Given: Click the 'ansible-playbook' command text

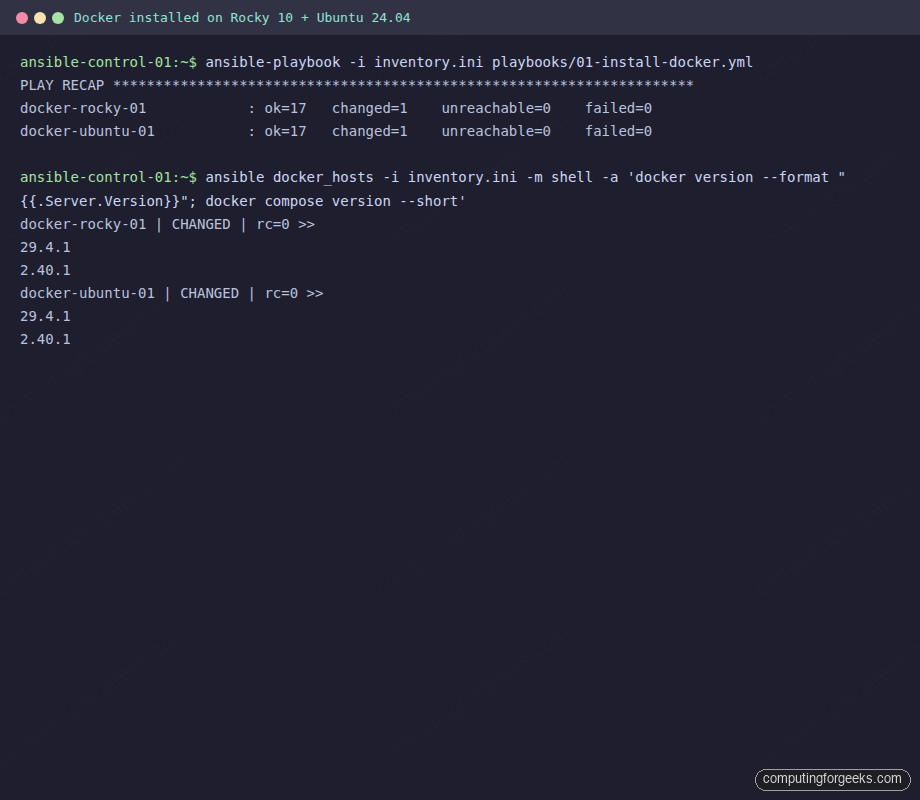Looking at the screenshot, I should pyautogui.click(x=273, y=62).
